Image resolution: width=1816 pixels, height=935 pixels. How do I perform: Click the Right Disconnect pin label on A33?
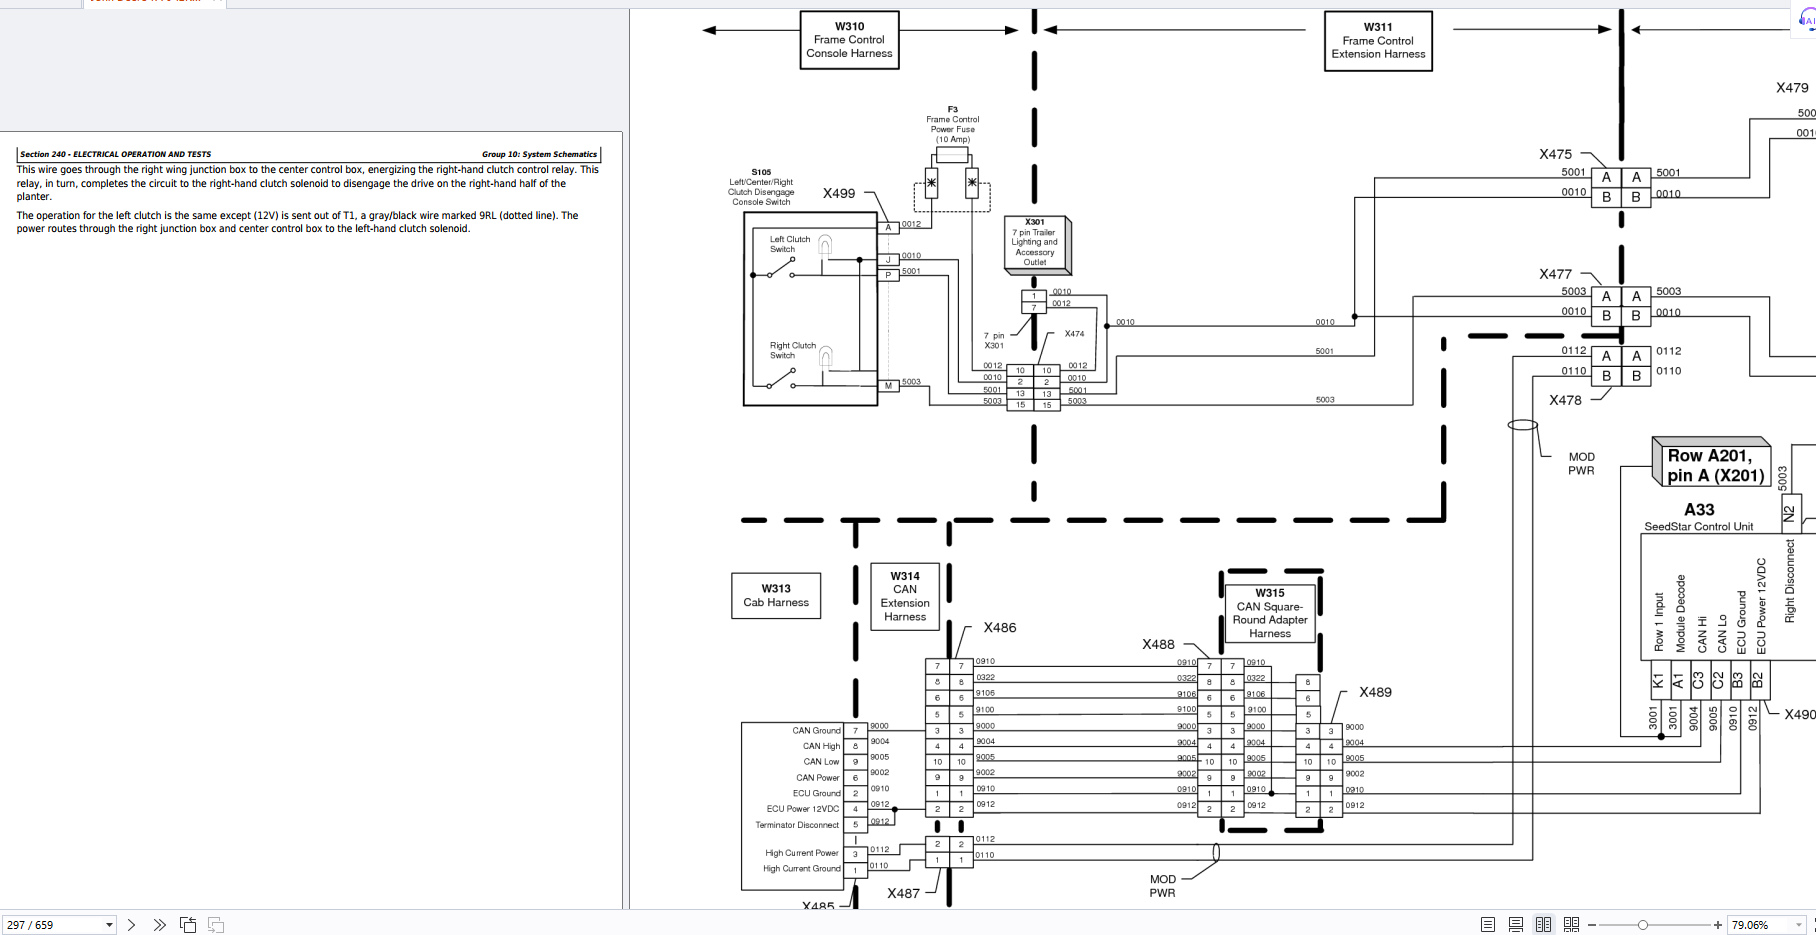point(1790,582)
